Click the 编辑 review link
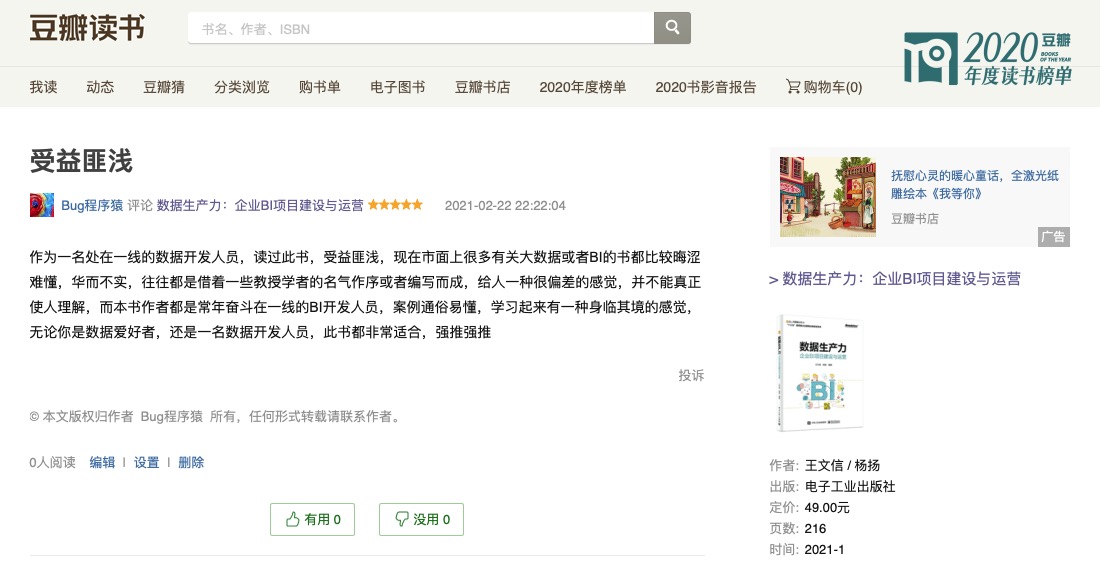The image size is (1100, 567). point(102,462)
